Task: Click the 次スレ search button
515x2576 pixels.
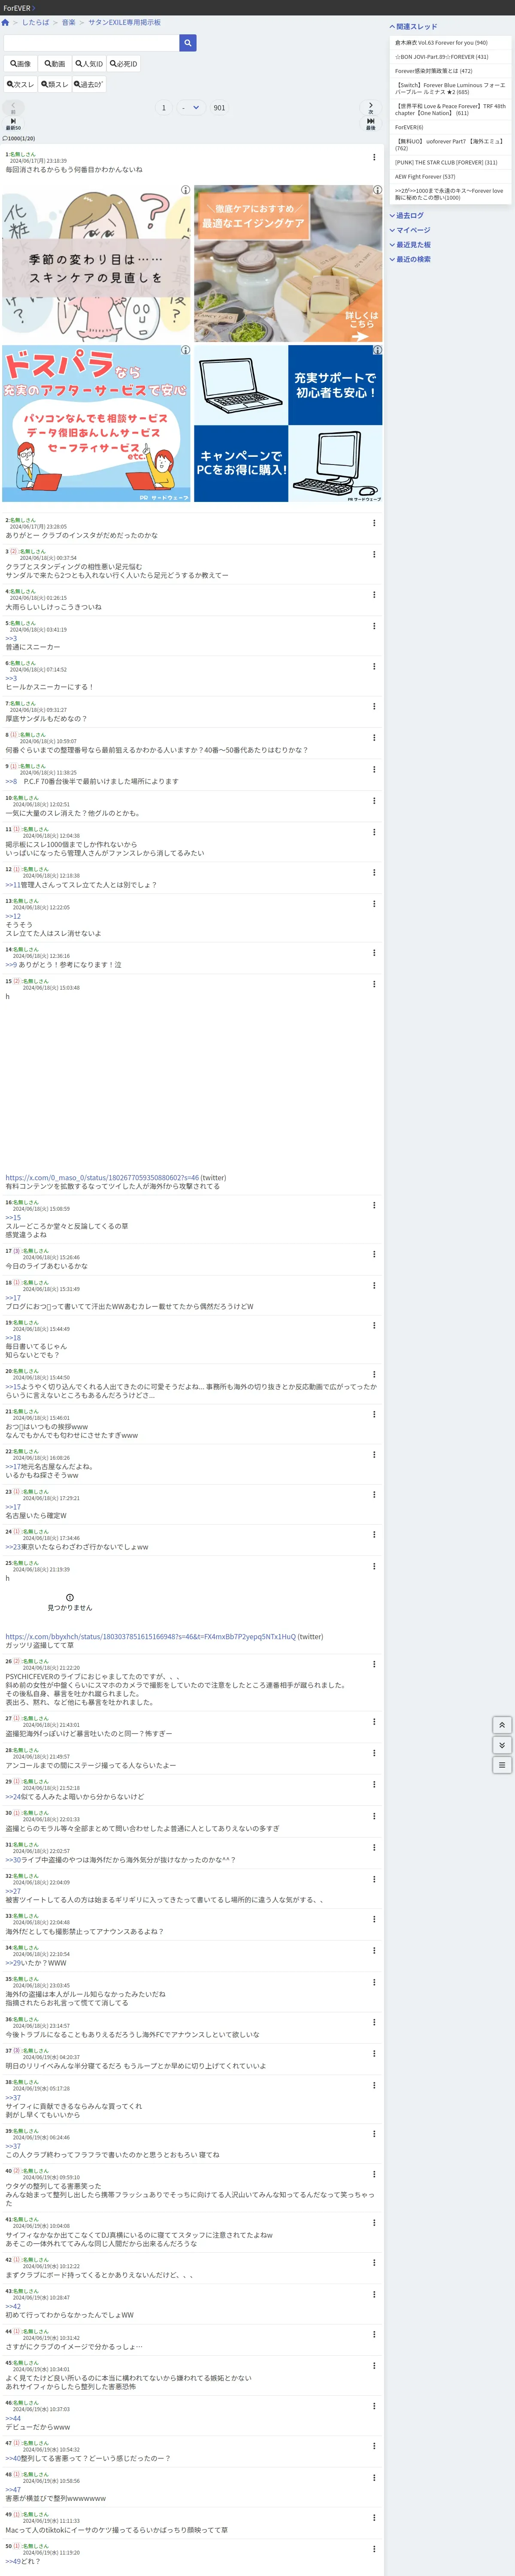Action: [20, 85]
